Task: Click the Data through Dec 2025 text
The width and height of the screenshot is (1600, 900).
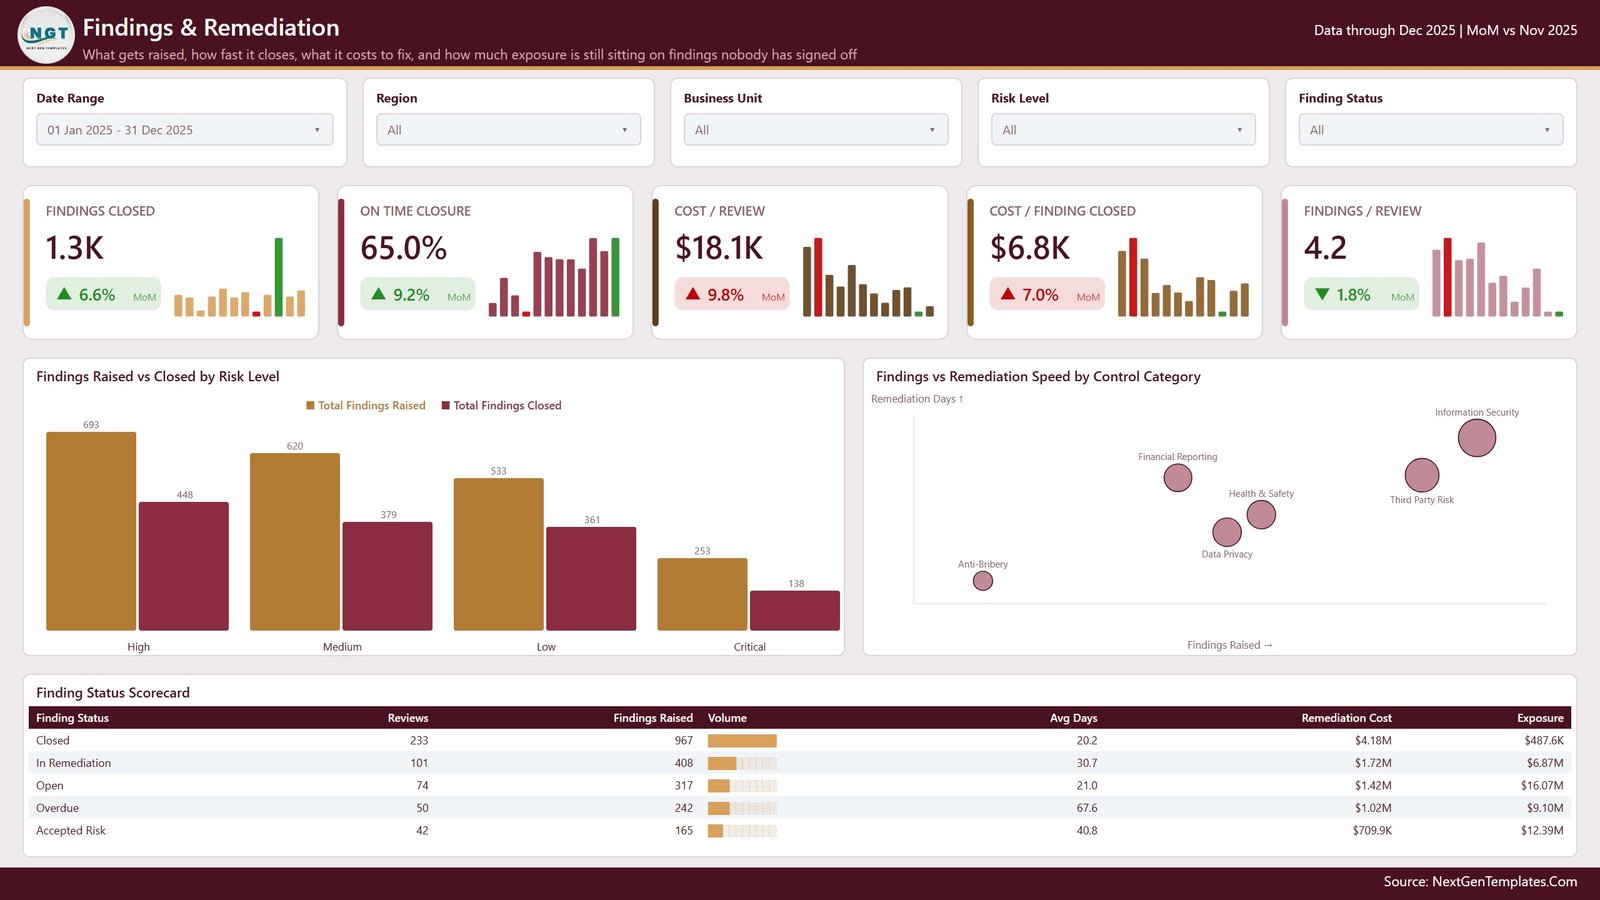Action: point(1385,30)
